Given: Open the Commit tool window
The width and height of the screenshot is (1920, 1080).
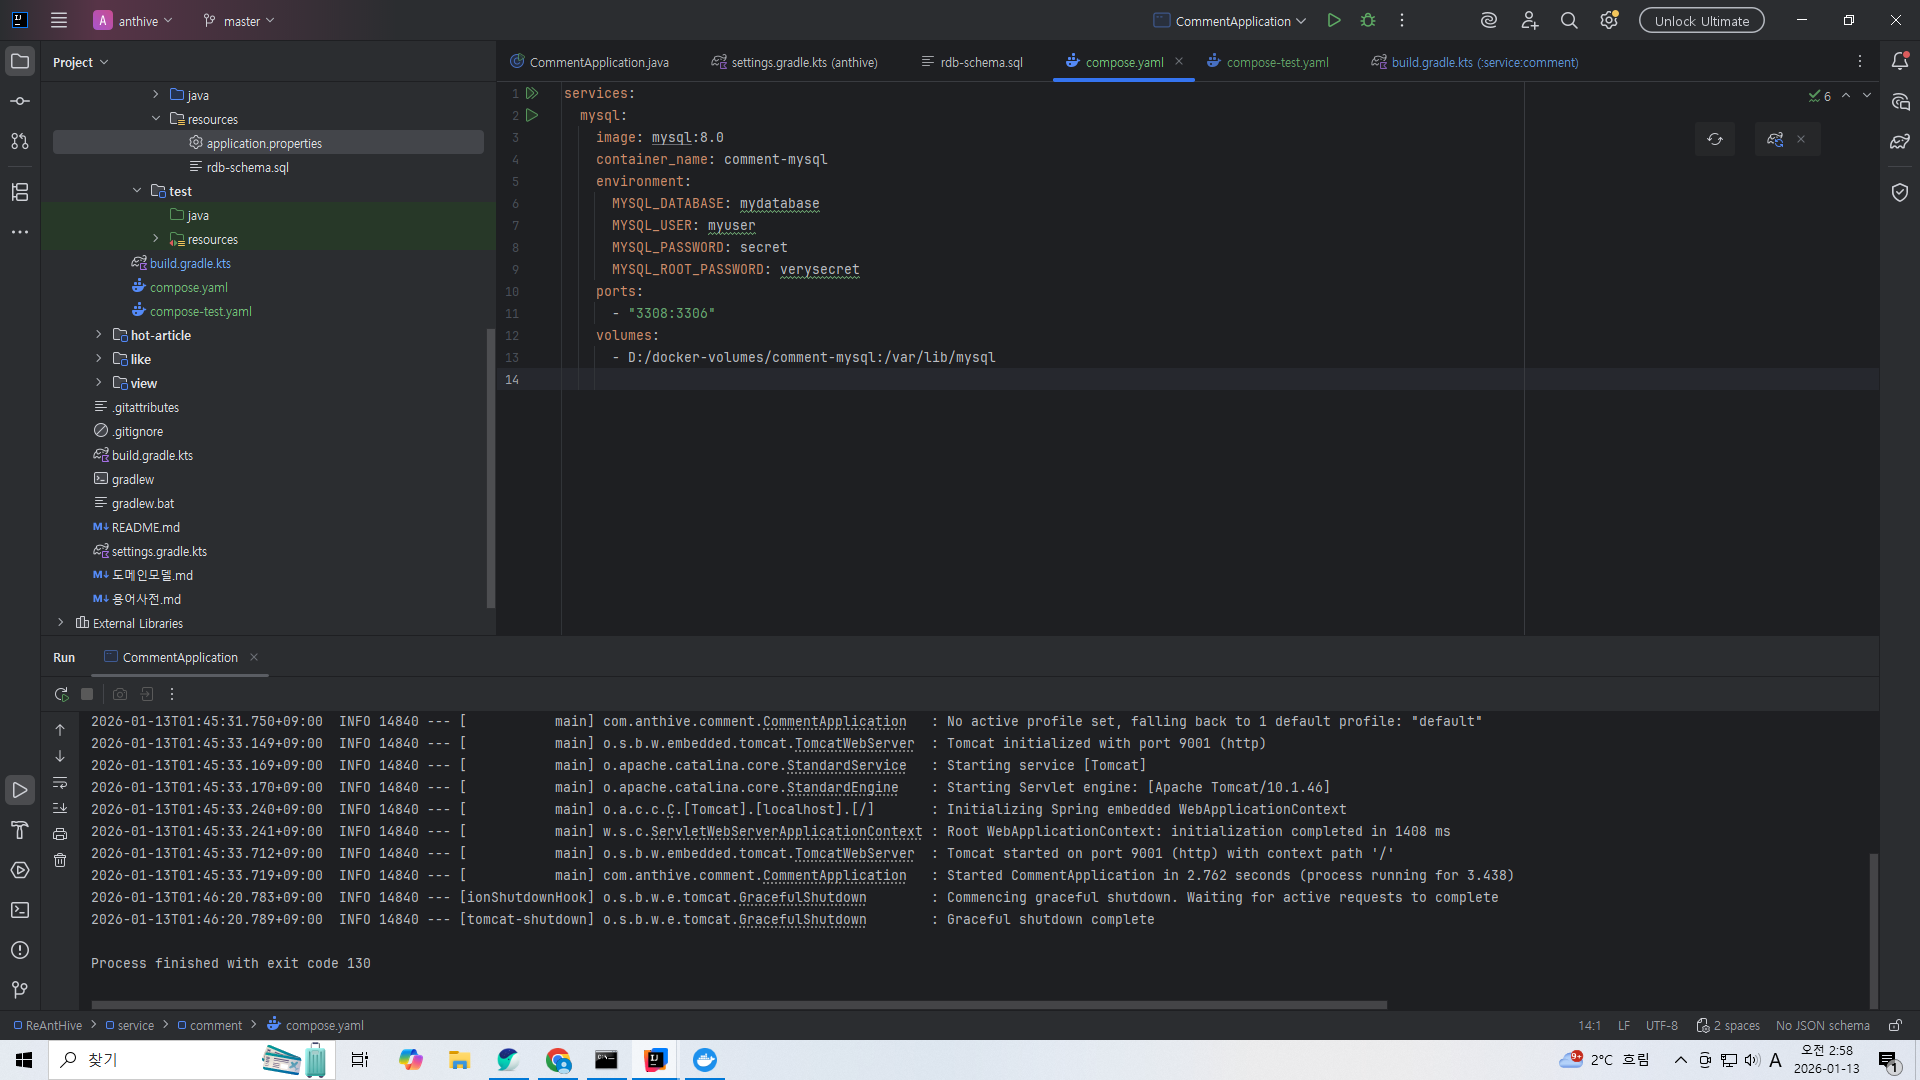Looking at the screenshot, I should click(20, 101).
